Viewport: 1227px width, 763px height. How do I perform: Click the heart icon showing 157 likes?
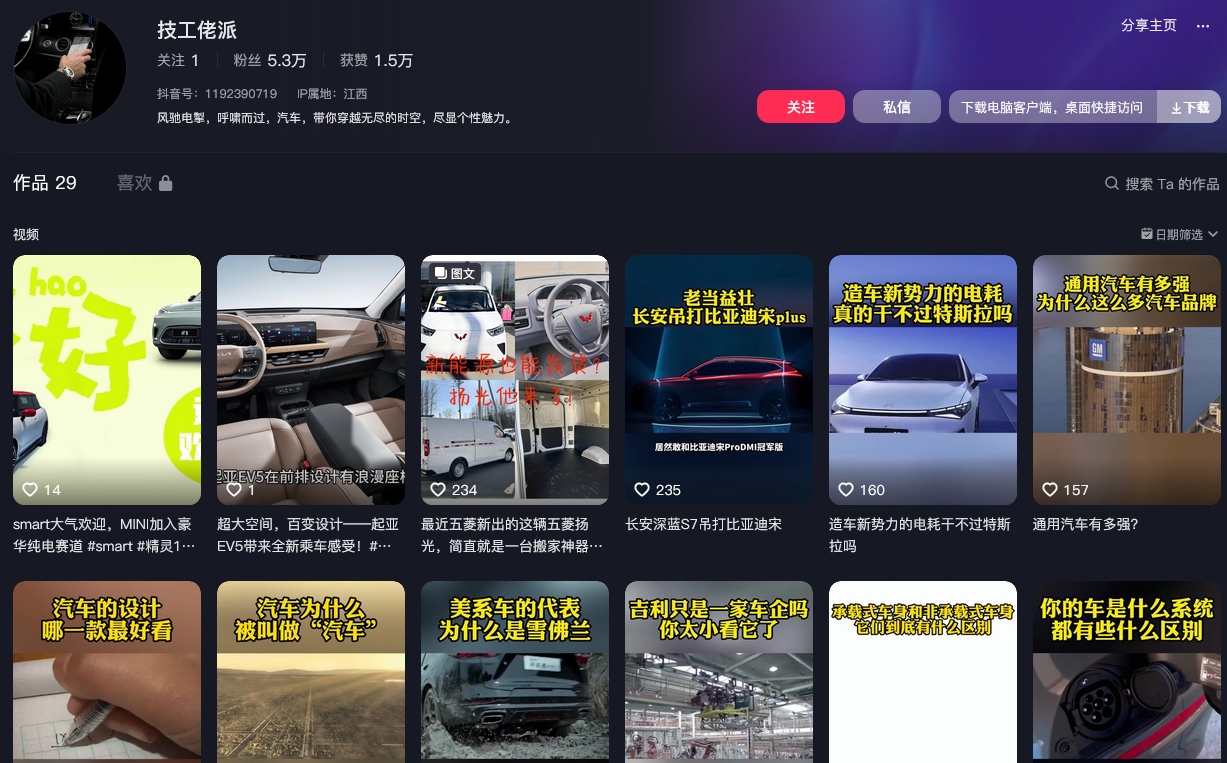tap(1050, 490)
